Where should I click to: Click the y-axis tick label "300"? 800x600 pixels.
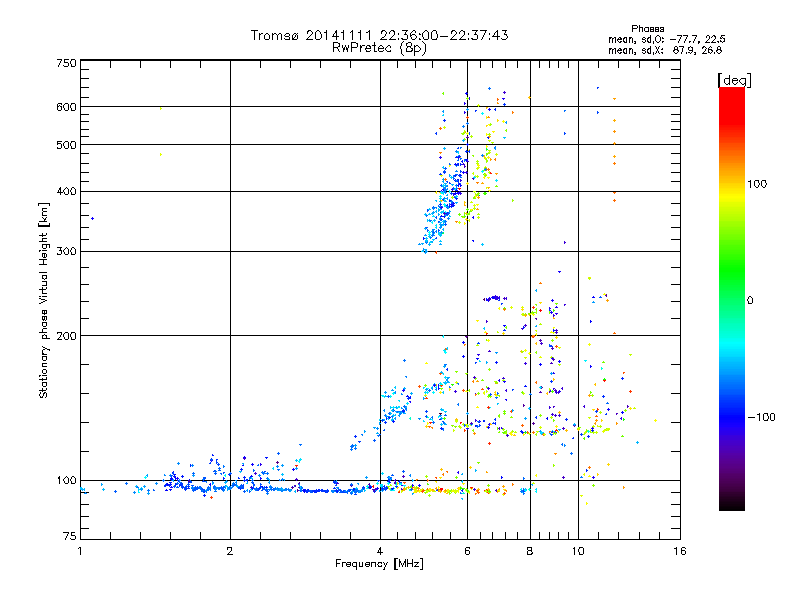point(66,251)
